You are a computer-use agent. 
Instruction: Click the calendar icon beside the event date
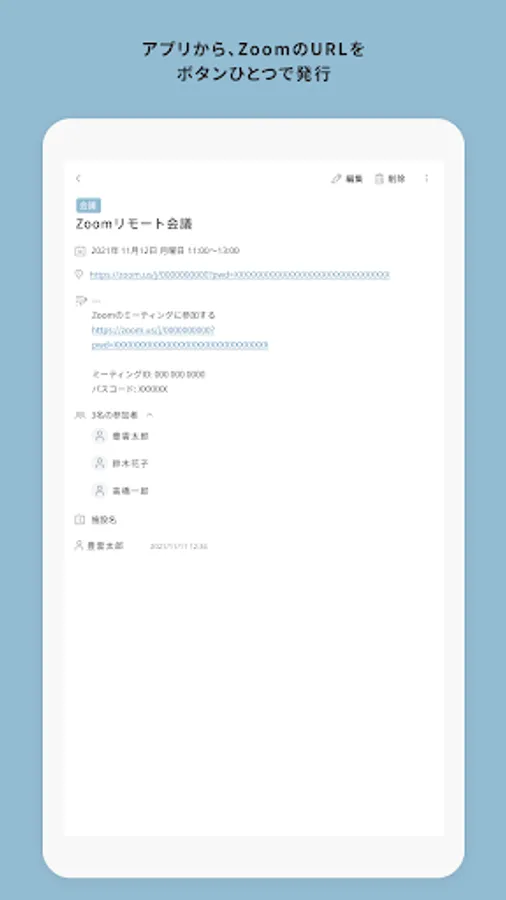(80, 251)
